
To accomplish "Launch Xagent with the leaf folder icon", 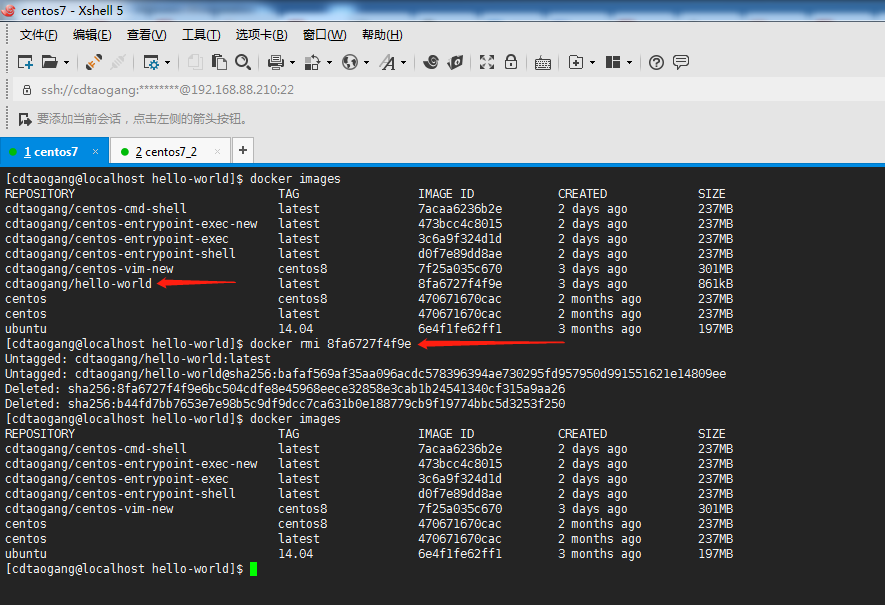I will pyautogui.click(x=455, y=62).
